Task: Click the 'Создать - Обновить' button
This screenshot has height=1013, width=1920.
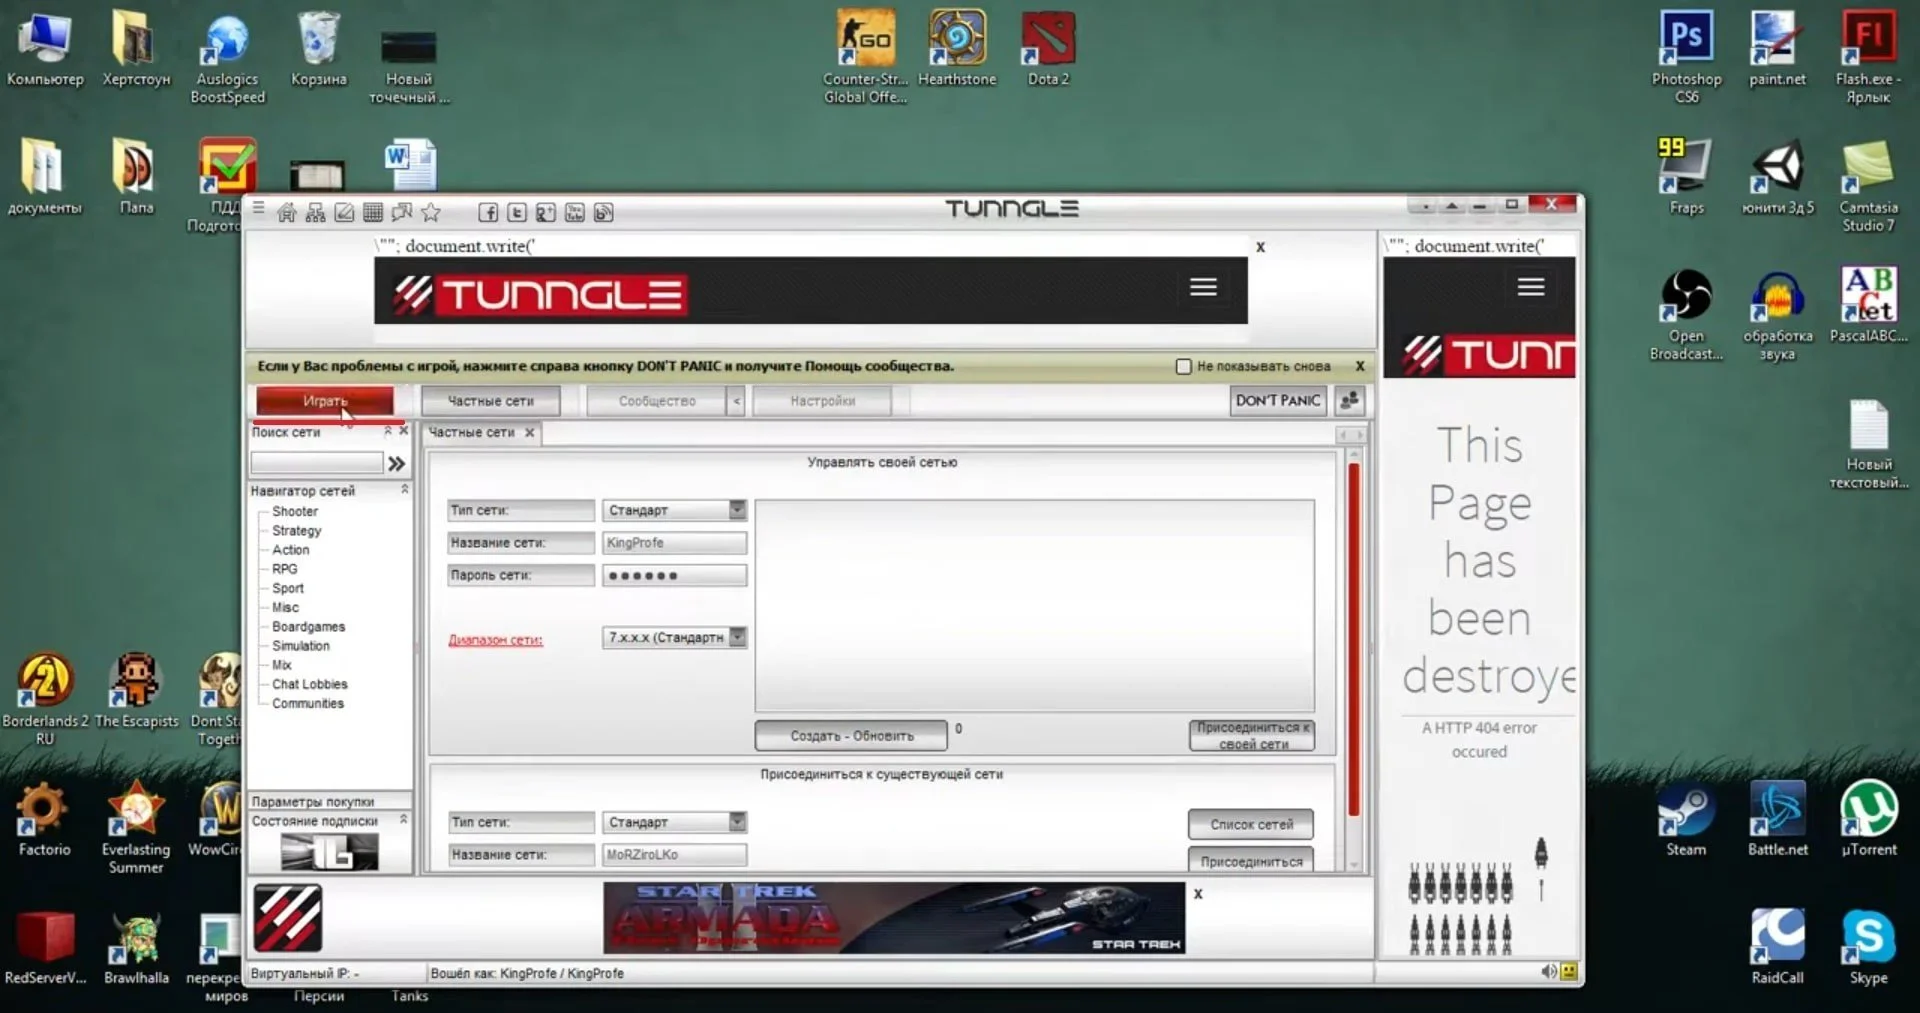Action: [x=851, y=736]
